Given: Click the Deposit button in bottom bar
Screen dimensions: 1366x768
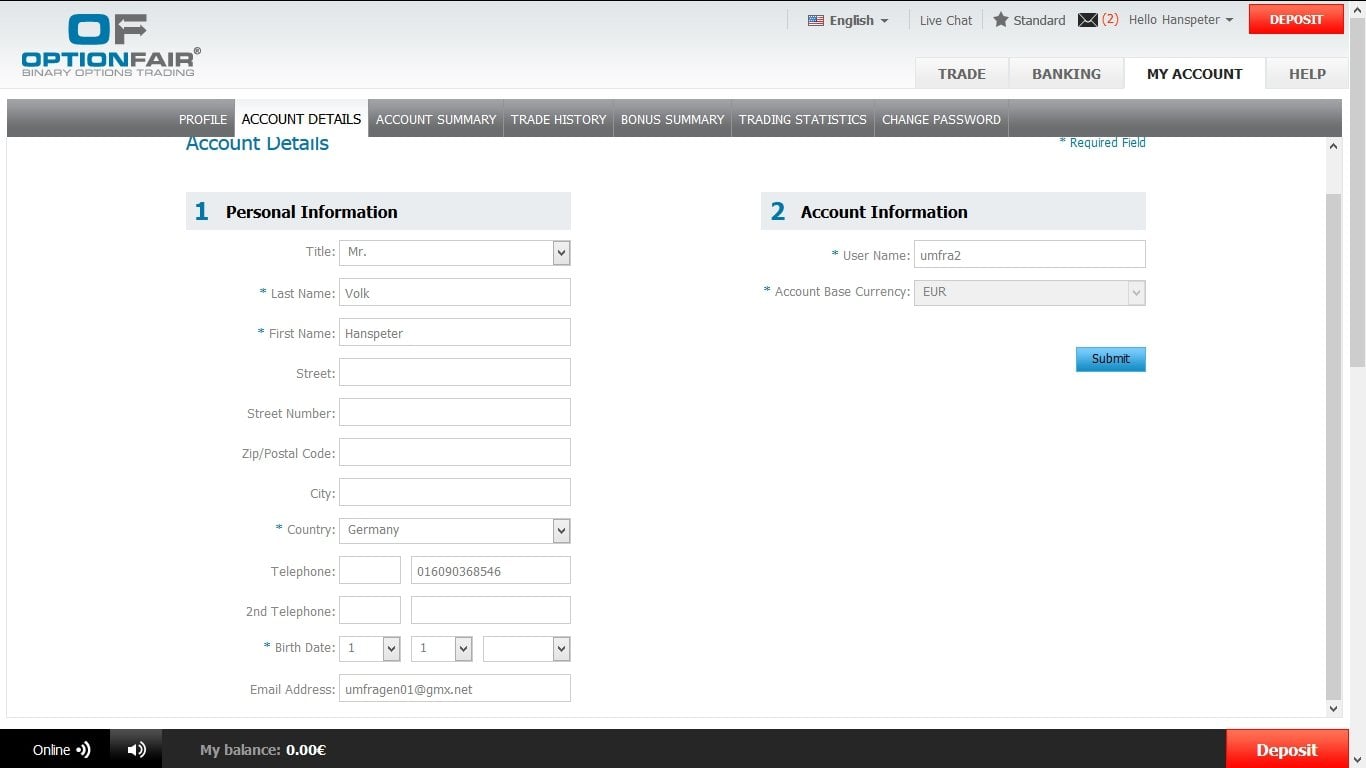Looking at the screenshot, I should 1286,750.
